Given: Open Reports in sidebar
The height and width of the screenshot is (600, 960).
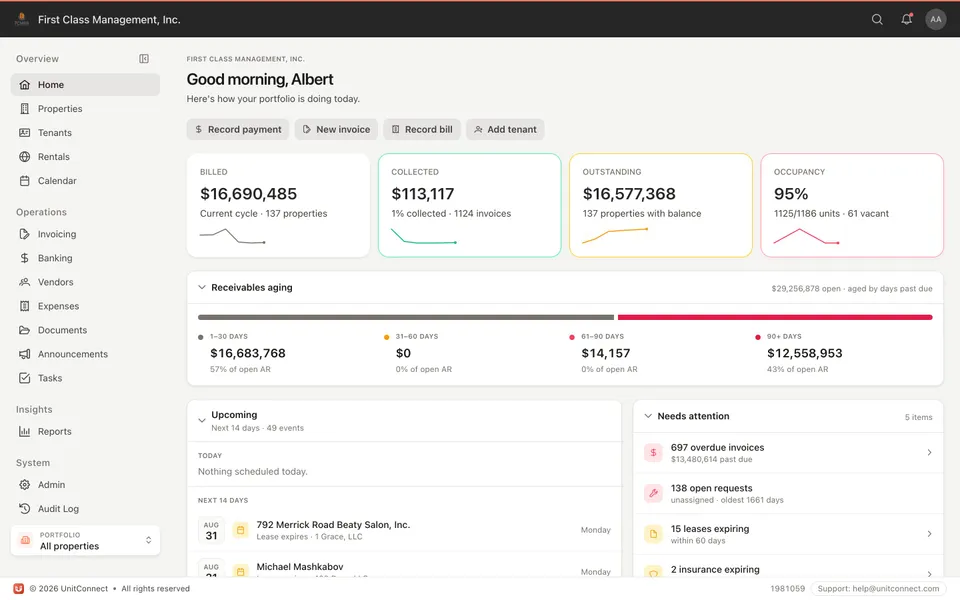Looking at the screenshot, I should (85, 431).
